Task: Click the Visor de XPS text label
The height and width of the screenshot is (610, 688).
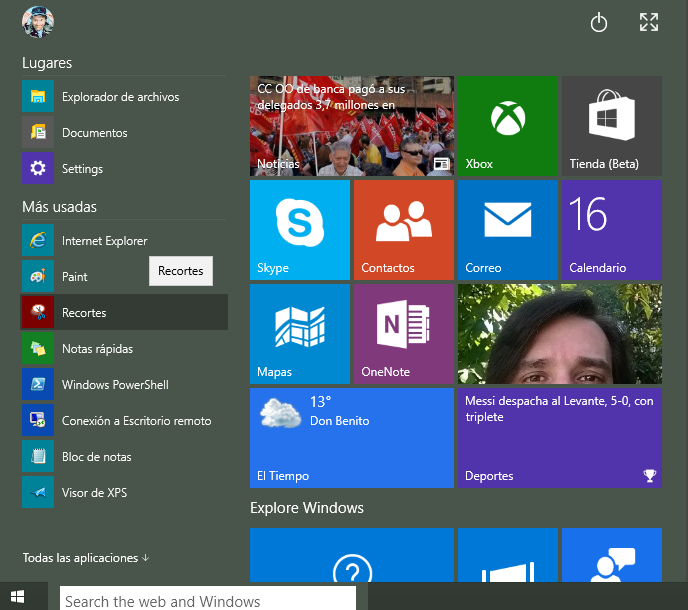Action: 94,493
